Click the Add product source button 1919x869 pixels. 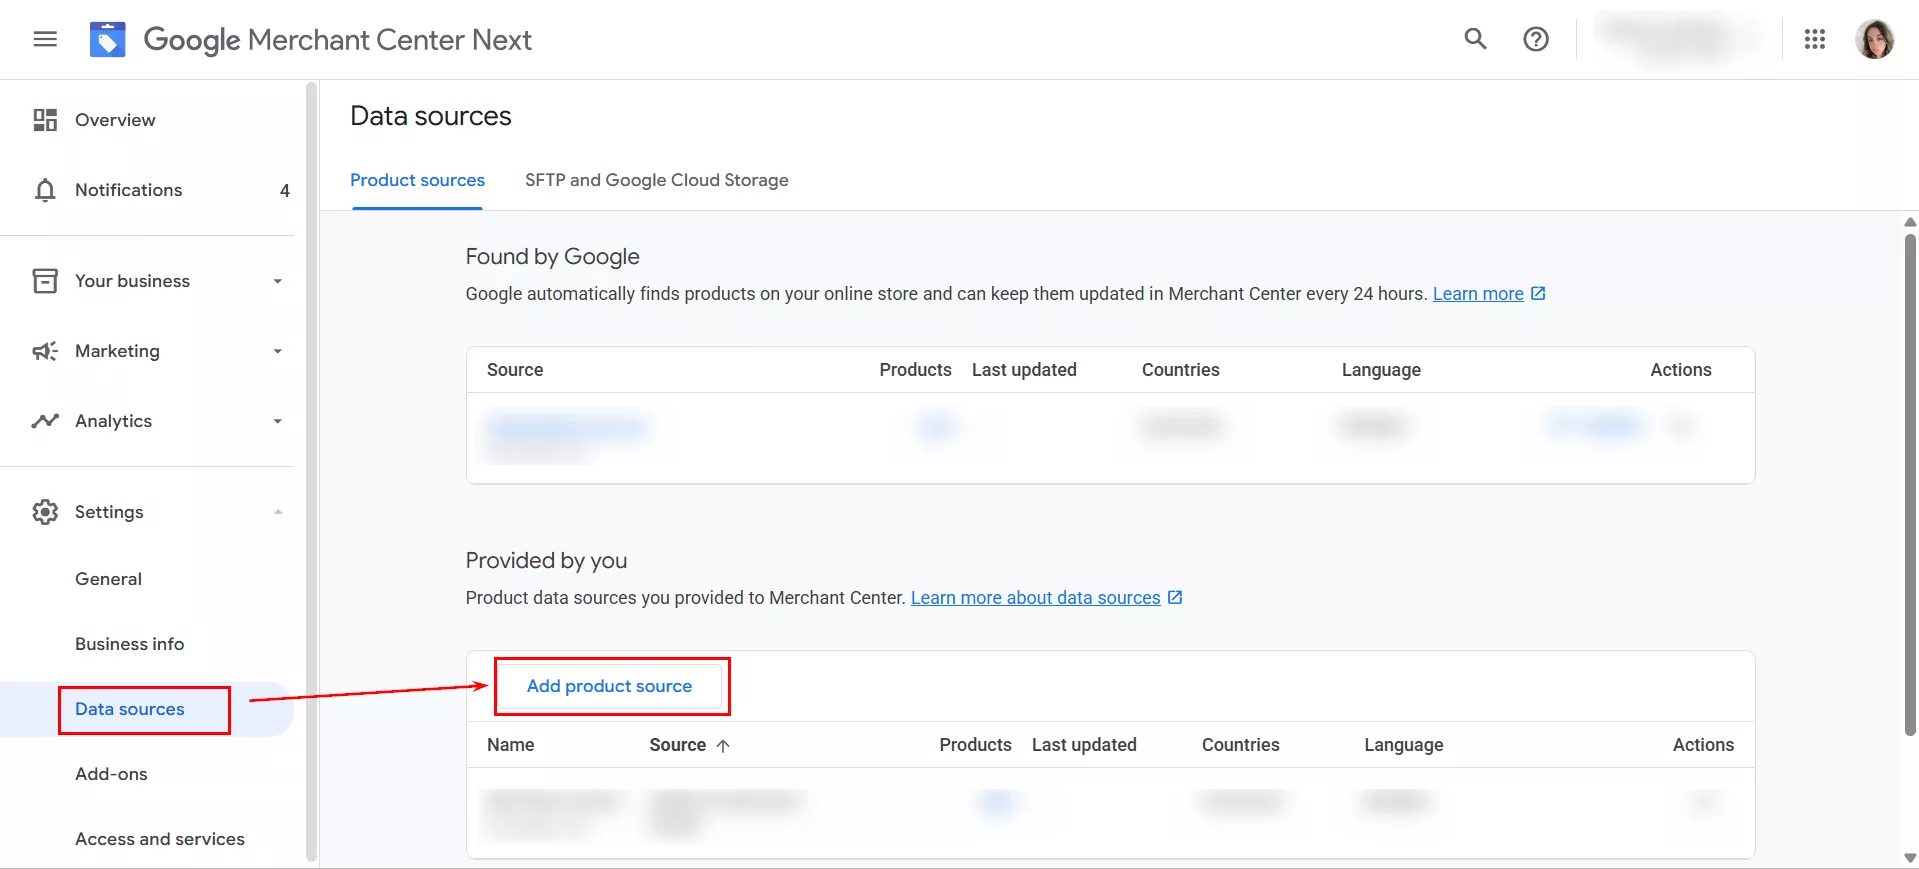609,686
